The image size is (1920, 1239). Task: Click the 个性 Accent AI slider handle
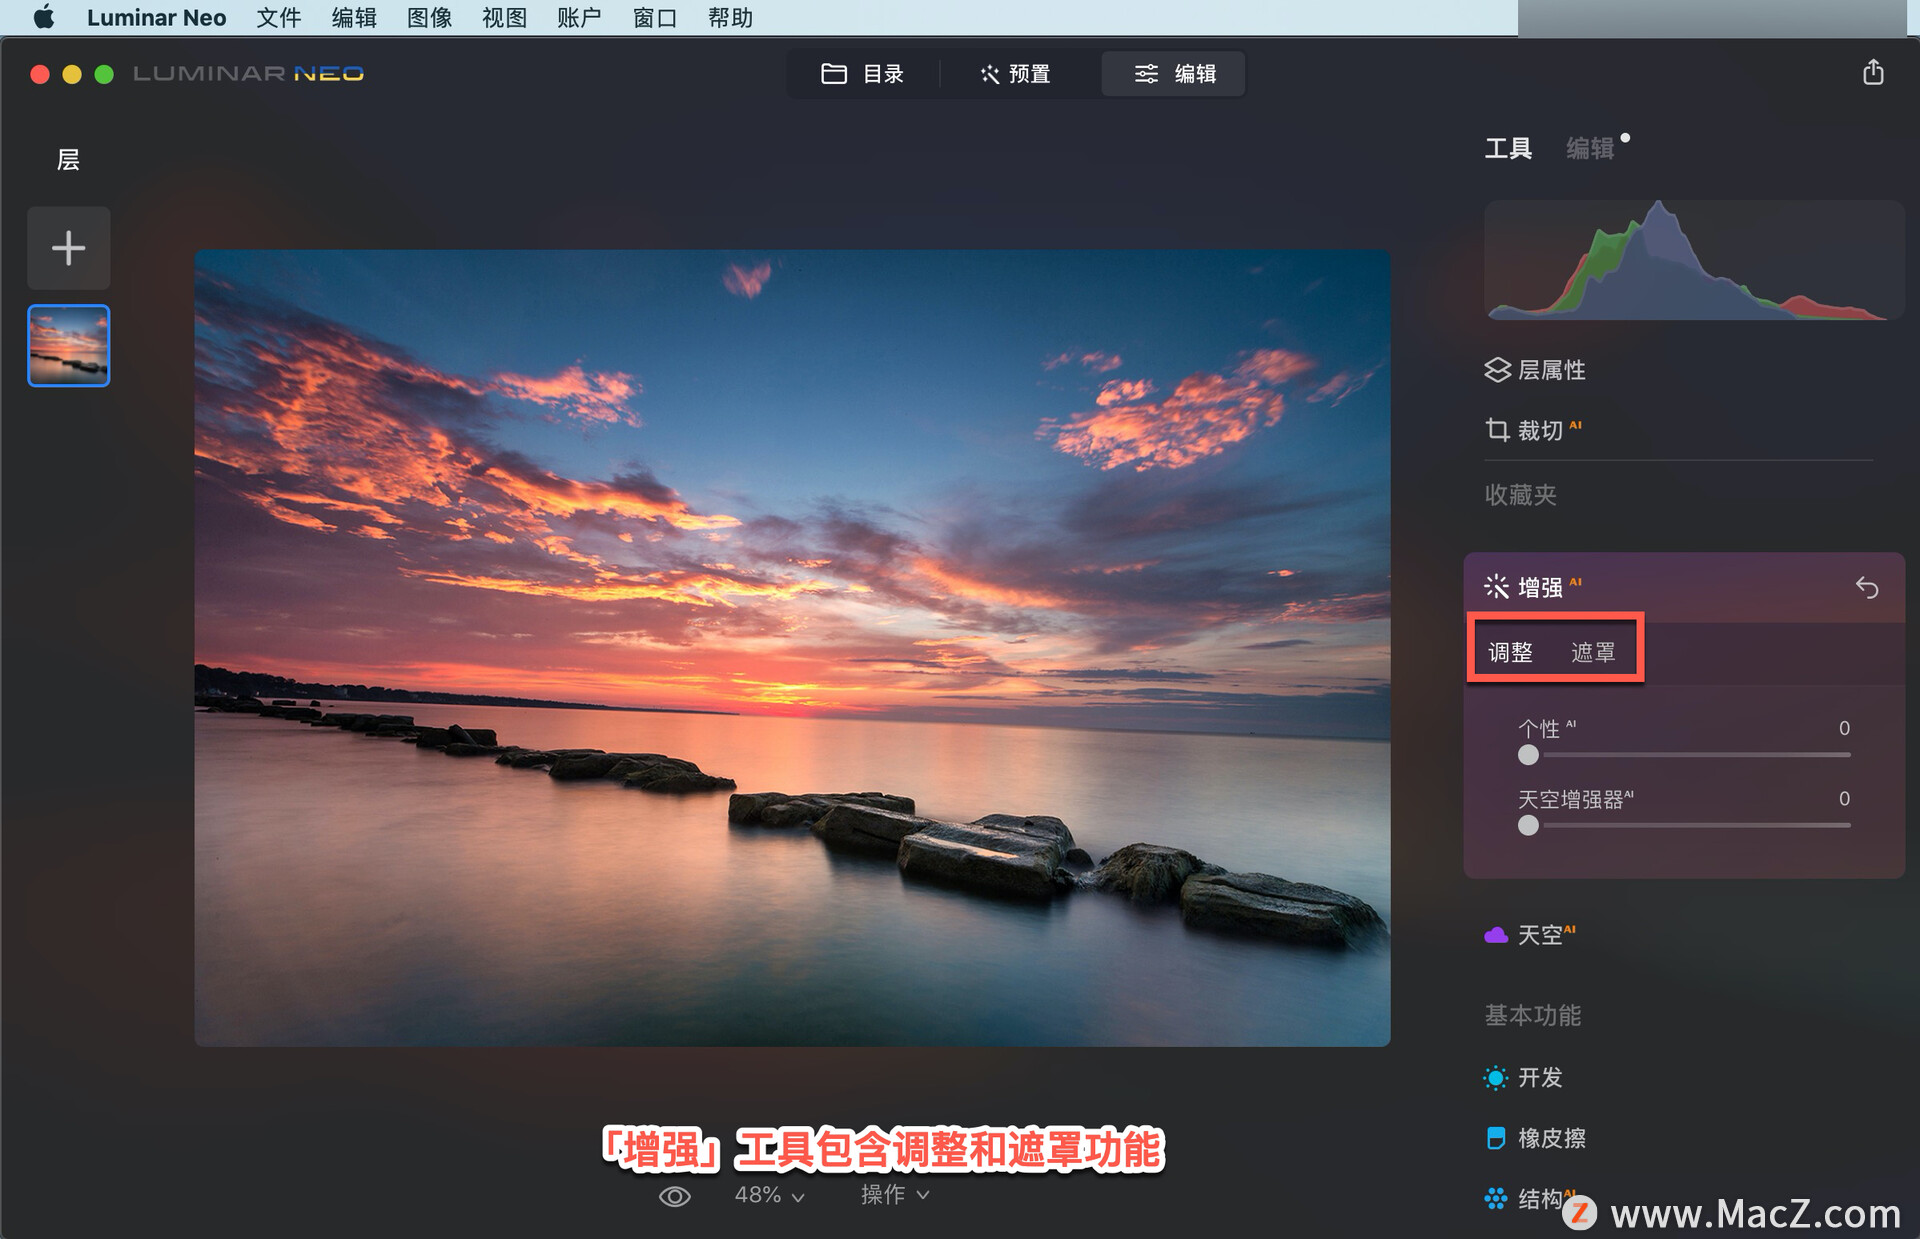click(x=1528, y=755)
